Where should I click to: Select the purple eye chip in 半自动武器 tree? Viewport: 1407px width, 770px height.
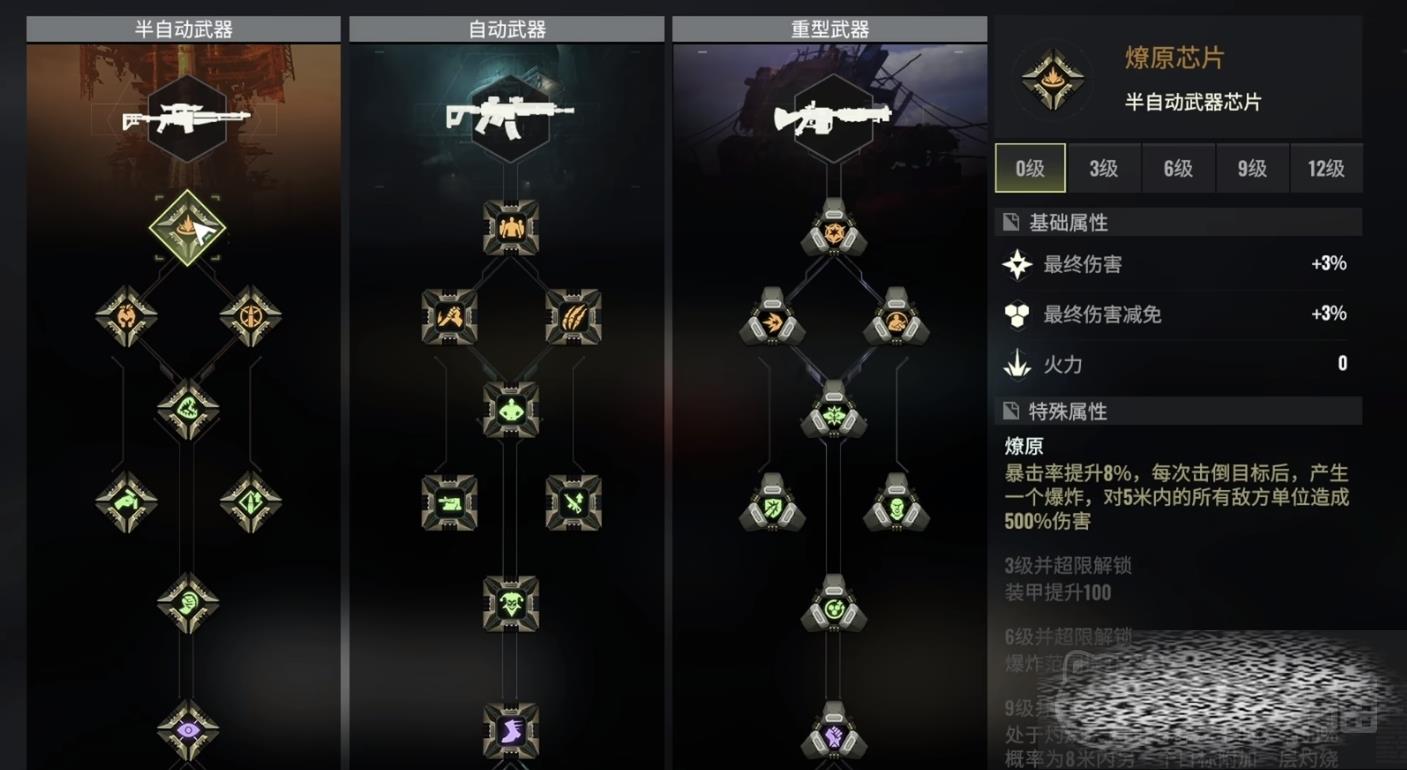point(188,730)
